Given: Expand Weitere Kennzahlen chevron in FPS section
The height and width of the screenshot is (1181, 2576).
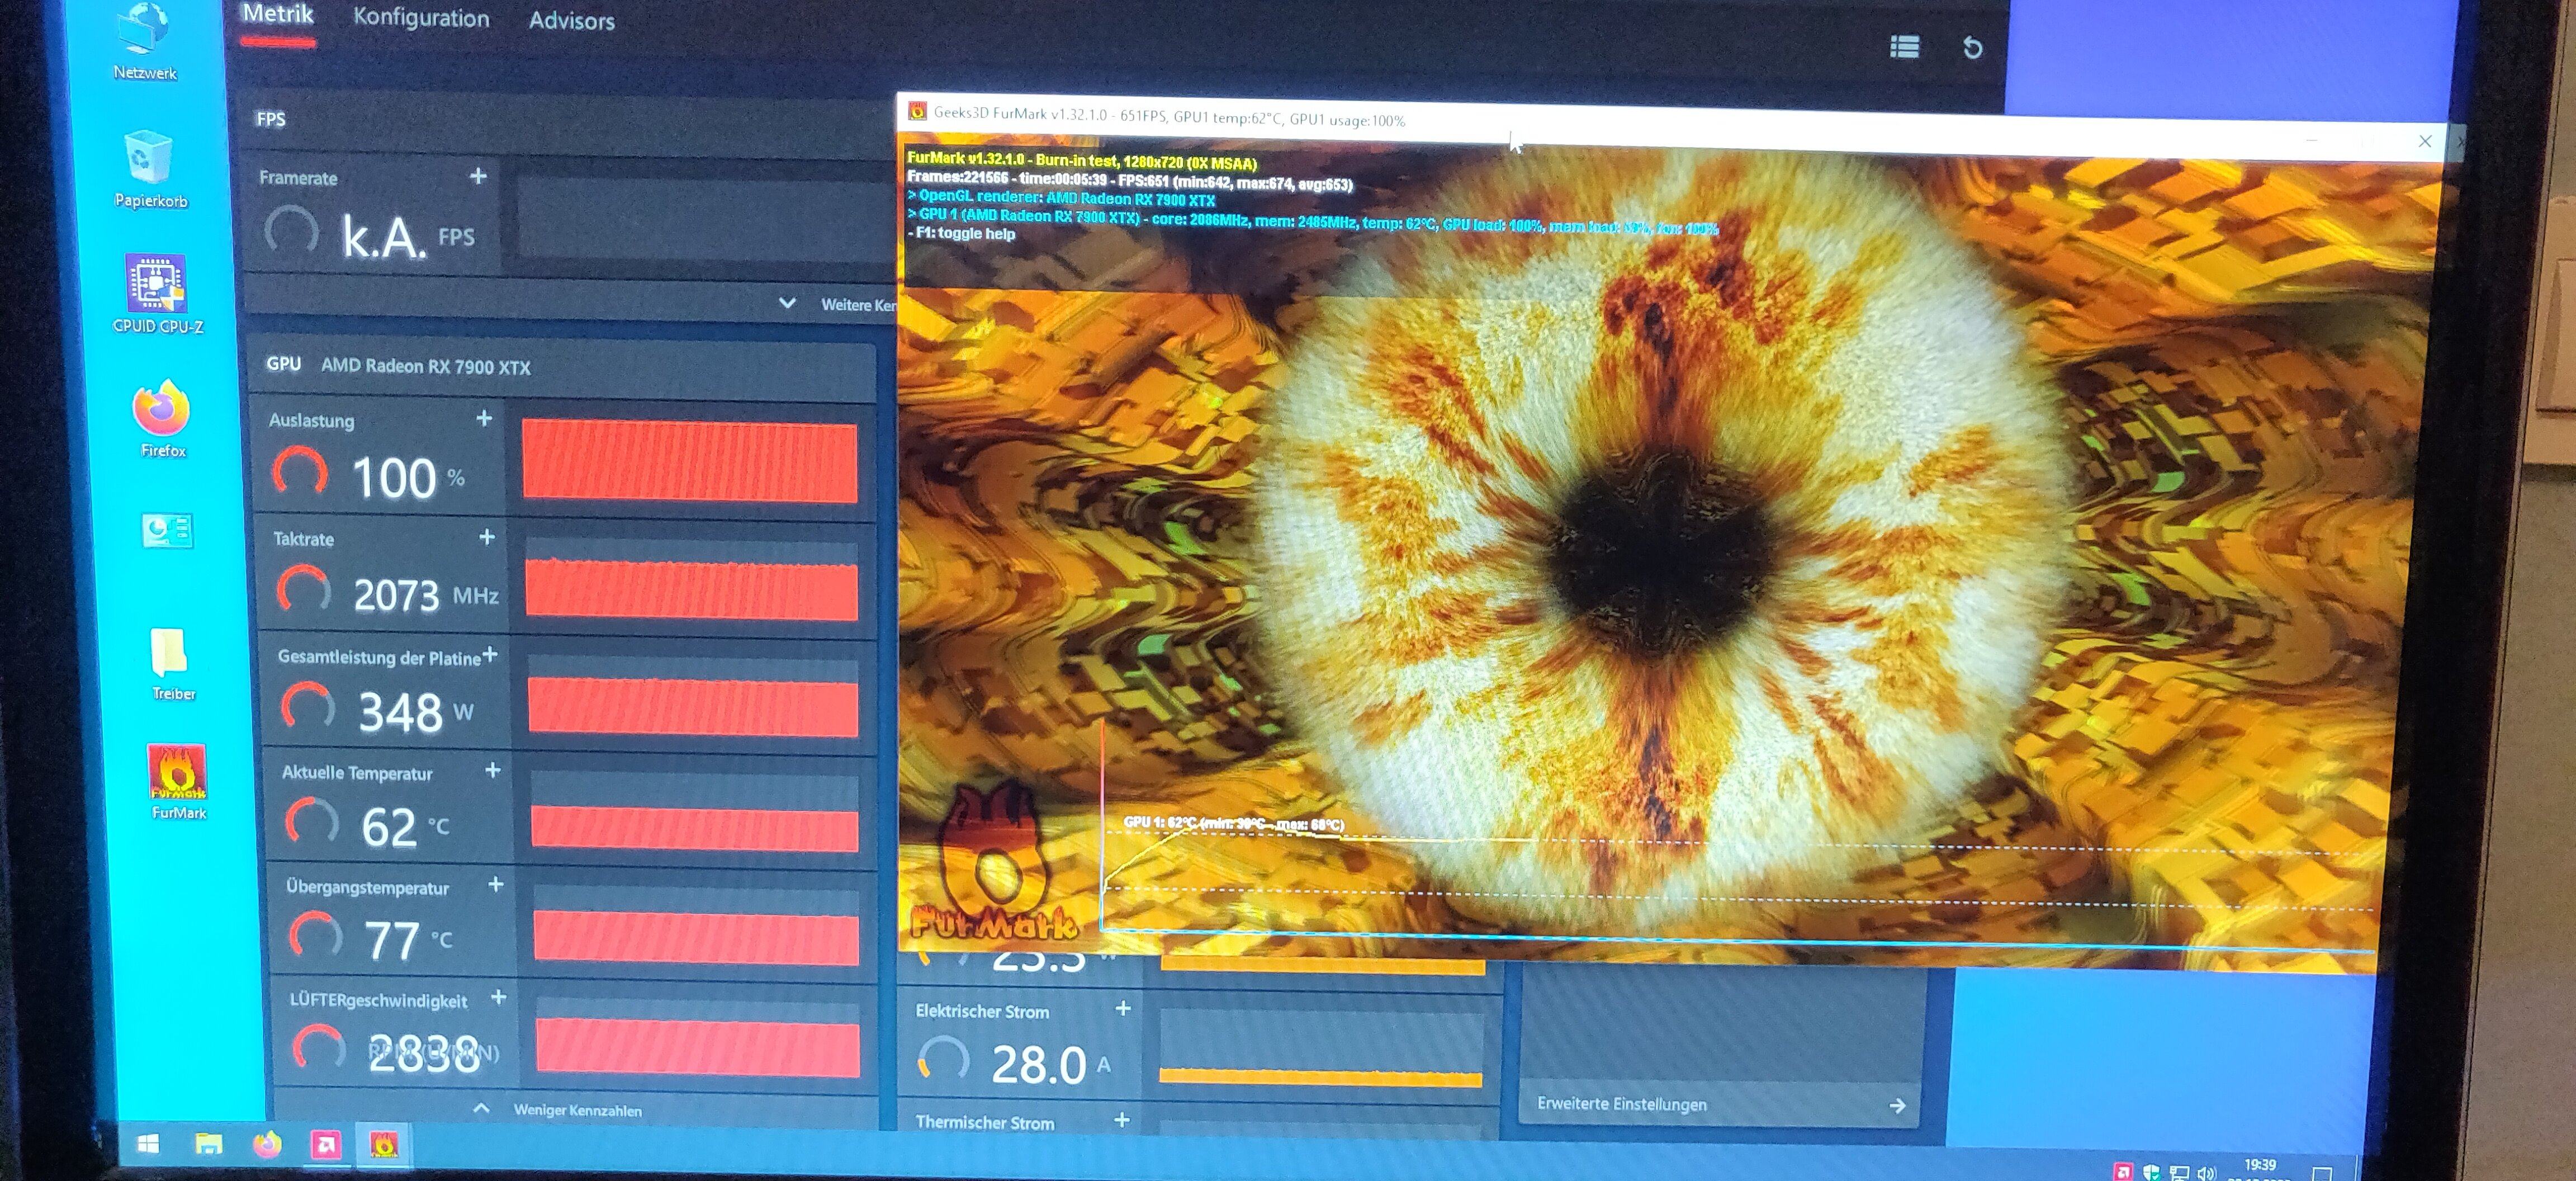Looking at the screenshot, I should [x=787, y=303].
